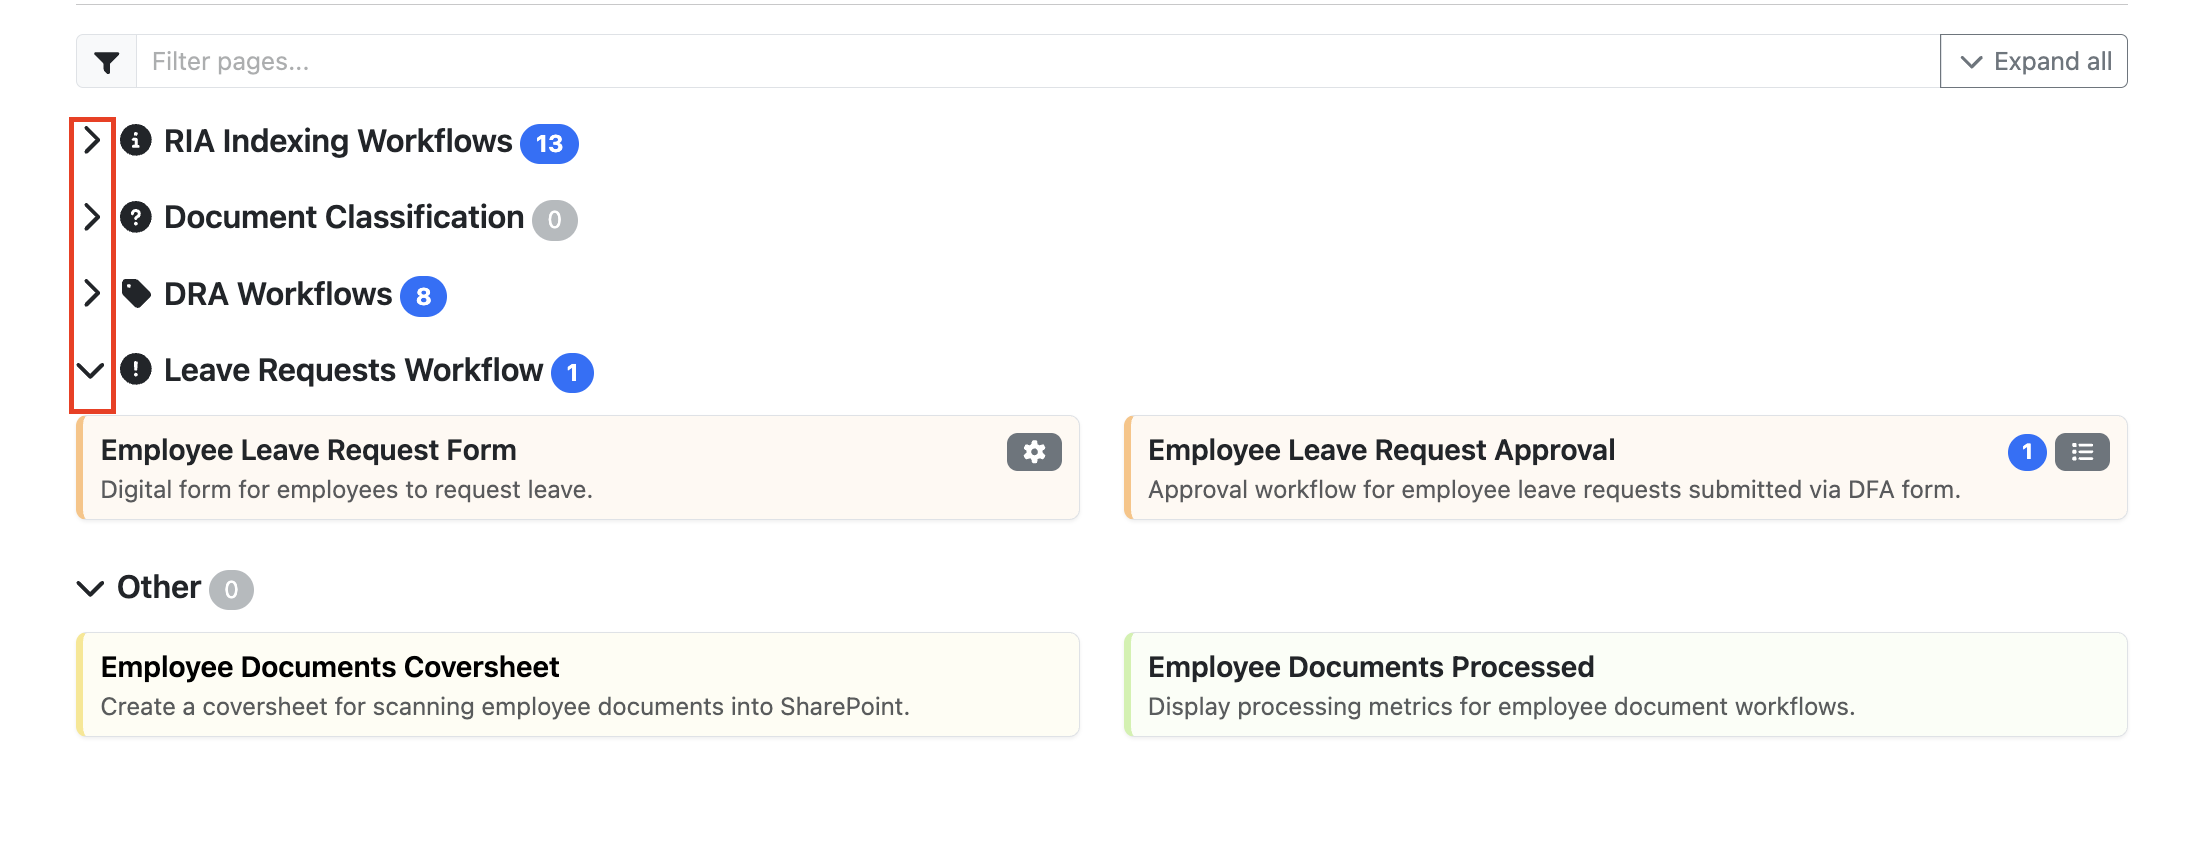Collapse the Other section chevron

[x=91, y=588]
